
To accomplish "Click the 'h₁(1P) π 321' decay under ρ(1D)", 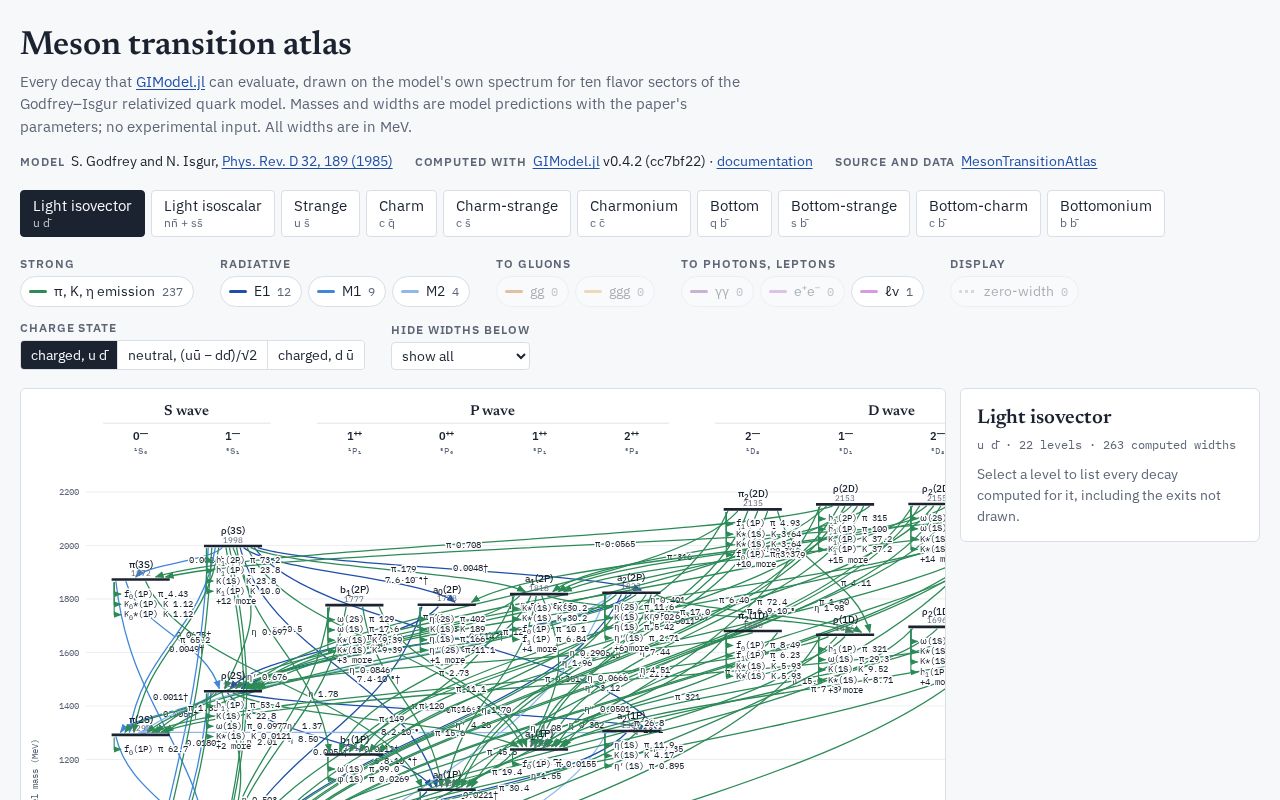I will 857,649.
